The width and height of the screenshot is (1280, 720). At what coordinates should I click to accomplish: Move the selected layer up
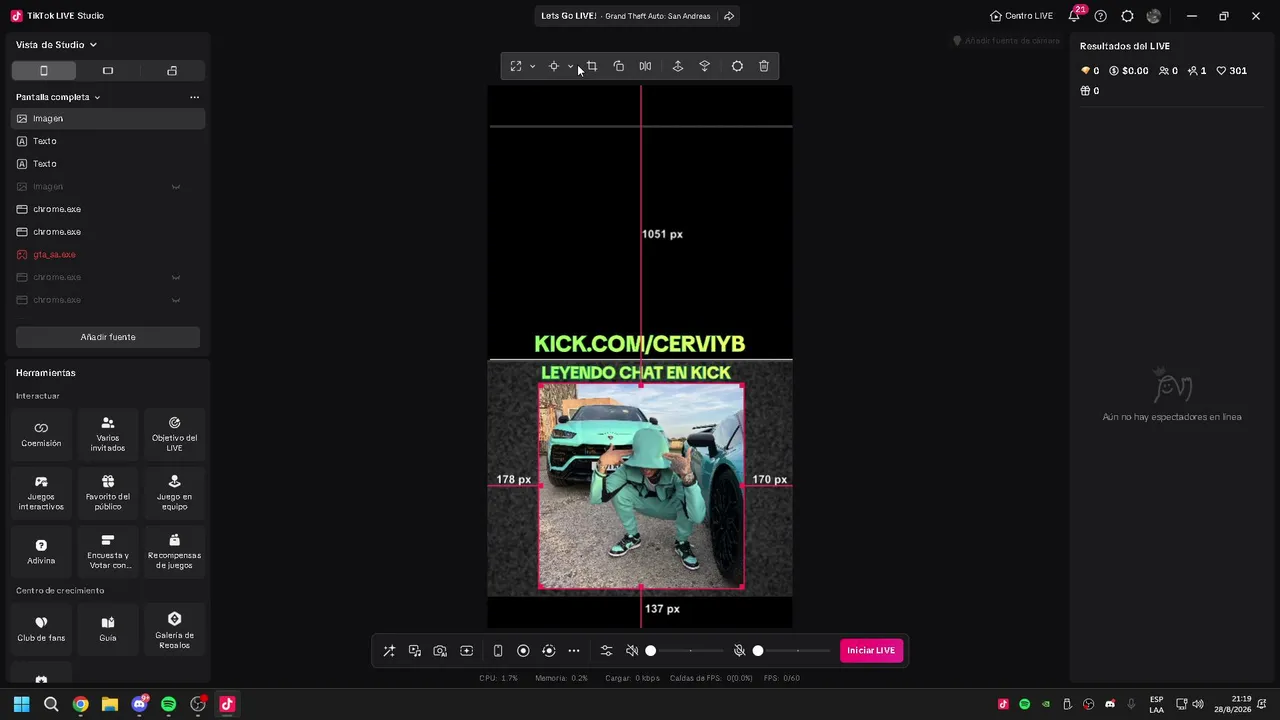tap(678, 66)
